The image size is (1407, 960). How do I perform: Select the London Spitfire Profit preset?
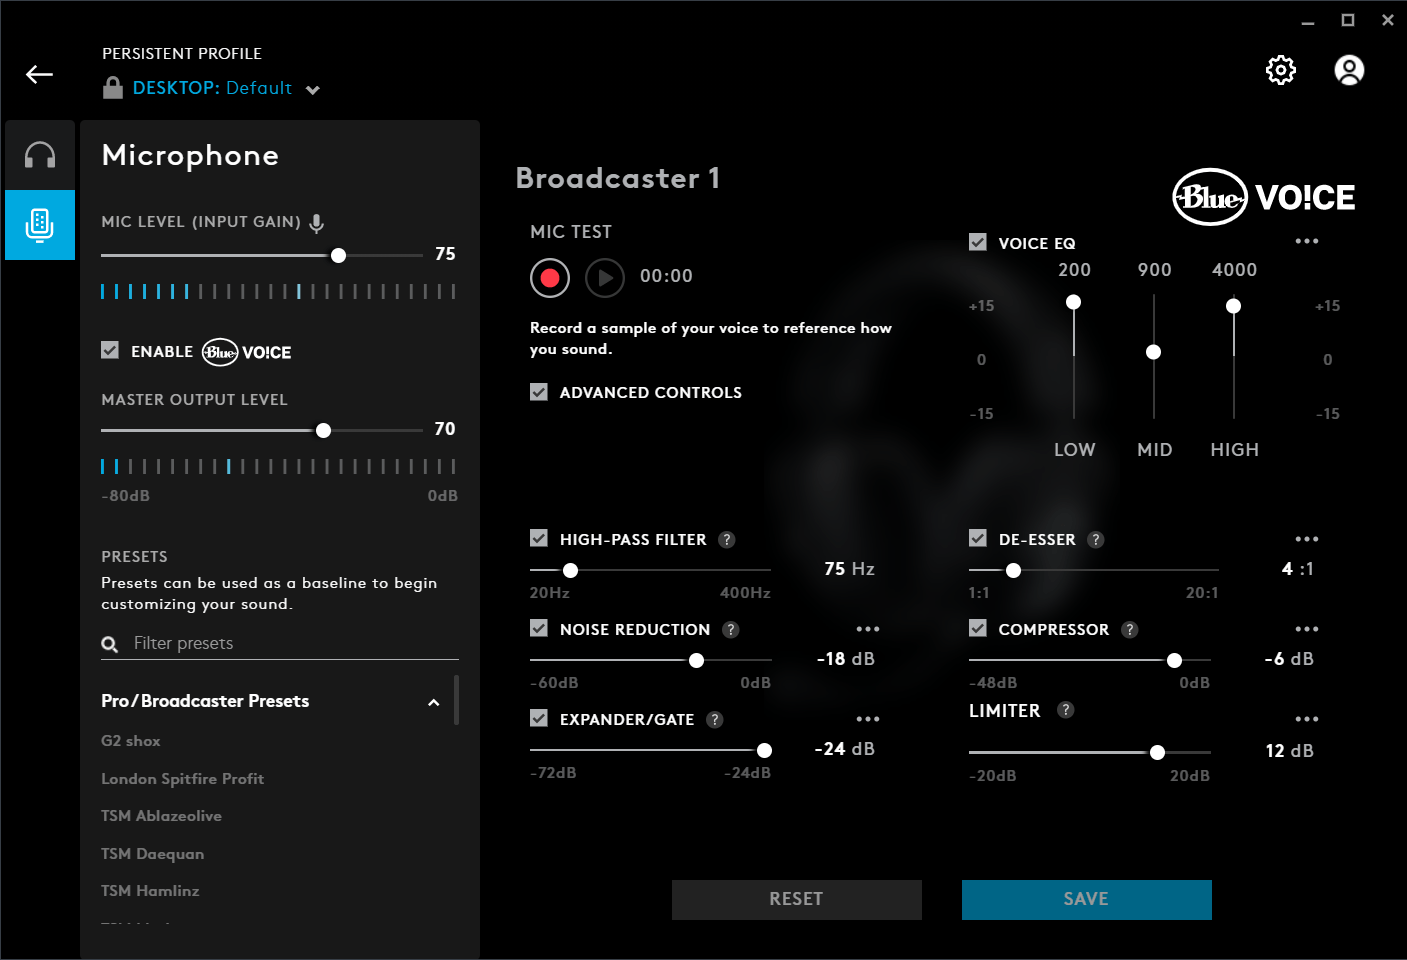pyautogui.click(x=182, y=779)
